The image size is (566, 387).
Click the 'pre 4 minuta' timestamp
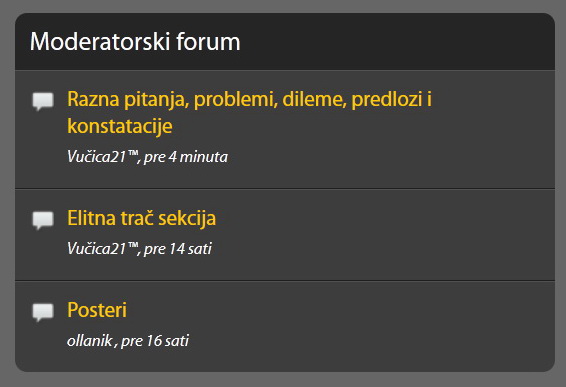[x=186, y=157]
